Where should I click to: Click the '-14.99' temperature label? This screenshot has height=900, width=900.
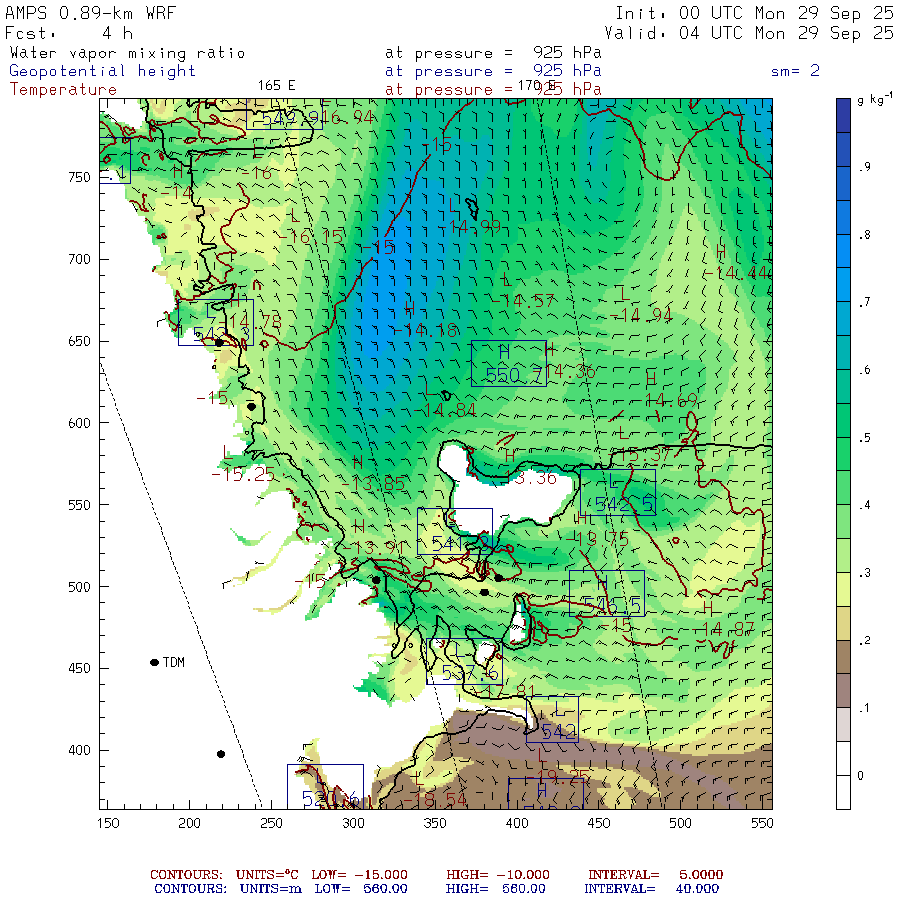472,227
